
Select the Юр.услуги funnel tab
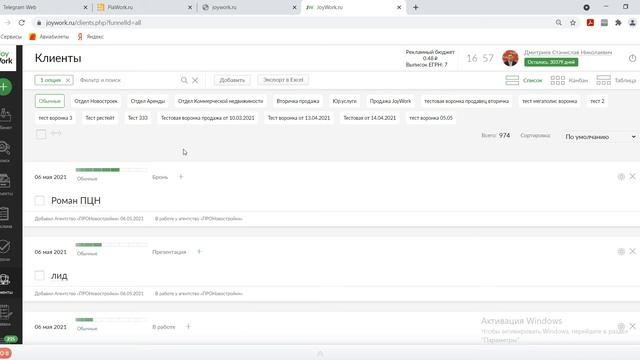(344, 101)
